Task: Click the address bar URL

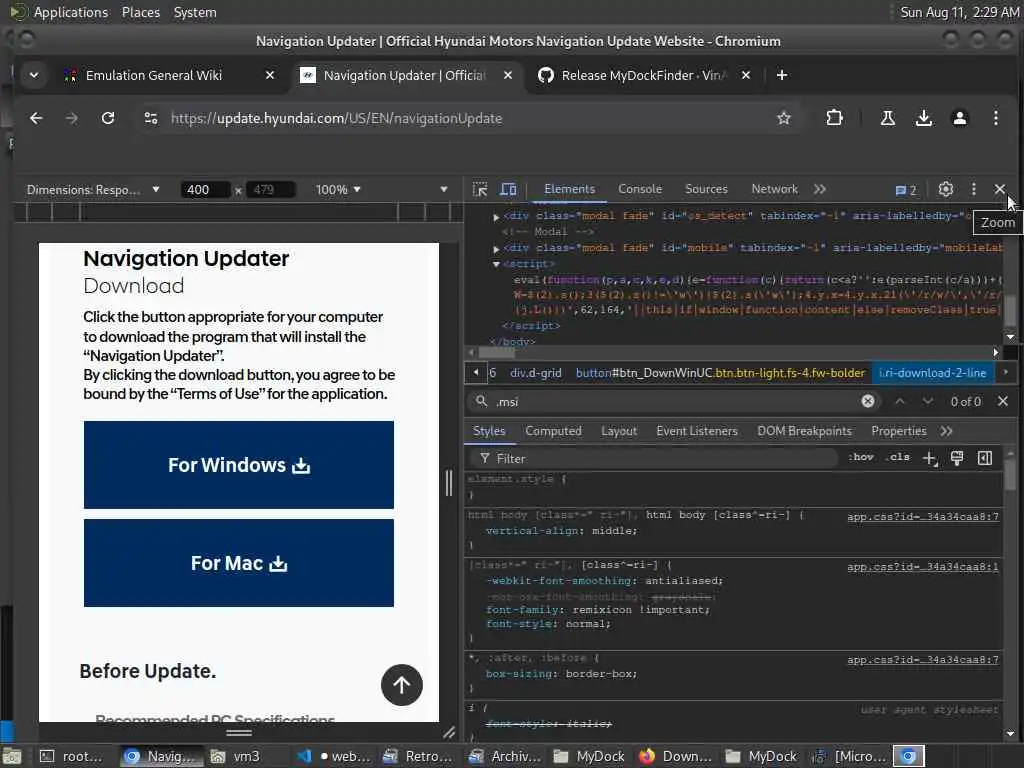Action: coord(336,118)
